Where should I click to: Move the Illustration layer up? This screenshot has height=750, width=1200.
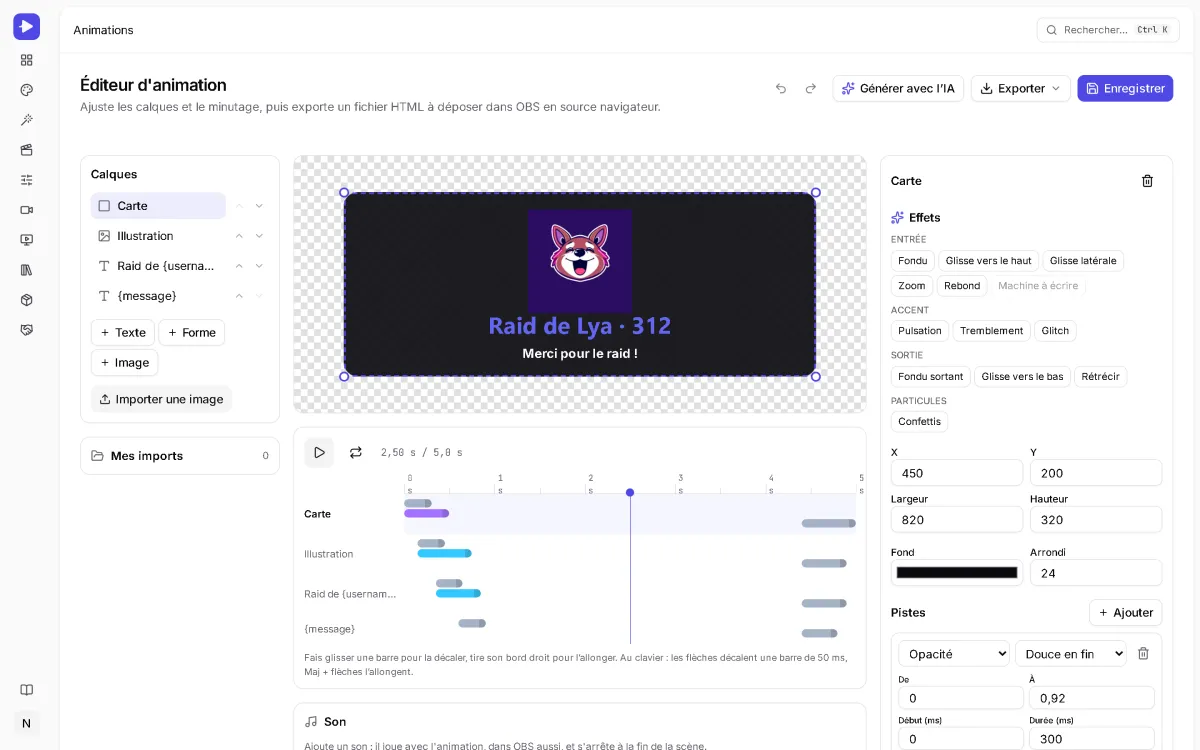[x=239, y=236]
